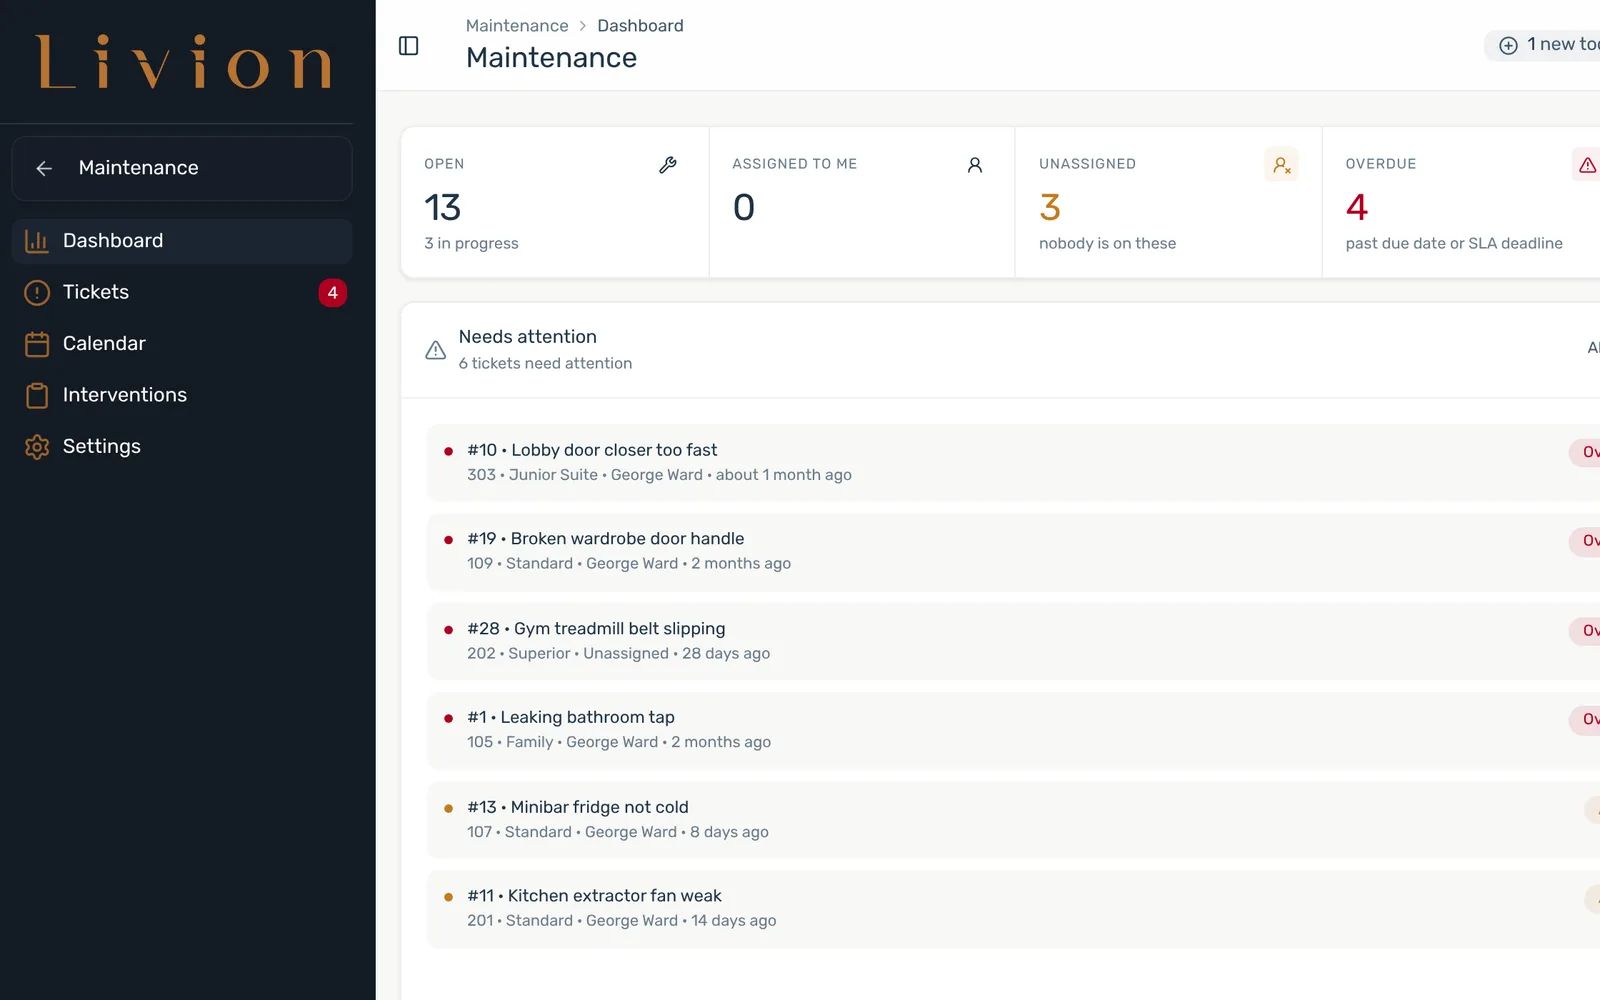
Task: Click the Dashboard bar chart icon
Action: (x=37, y=241)
